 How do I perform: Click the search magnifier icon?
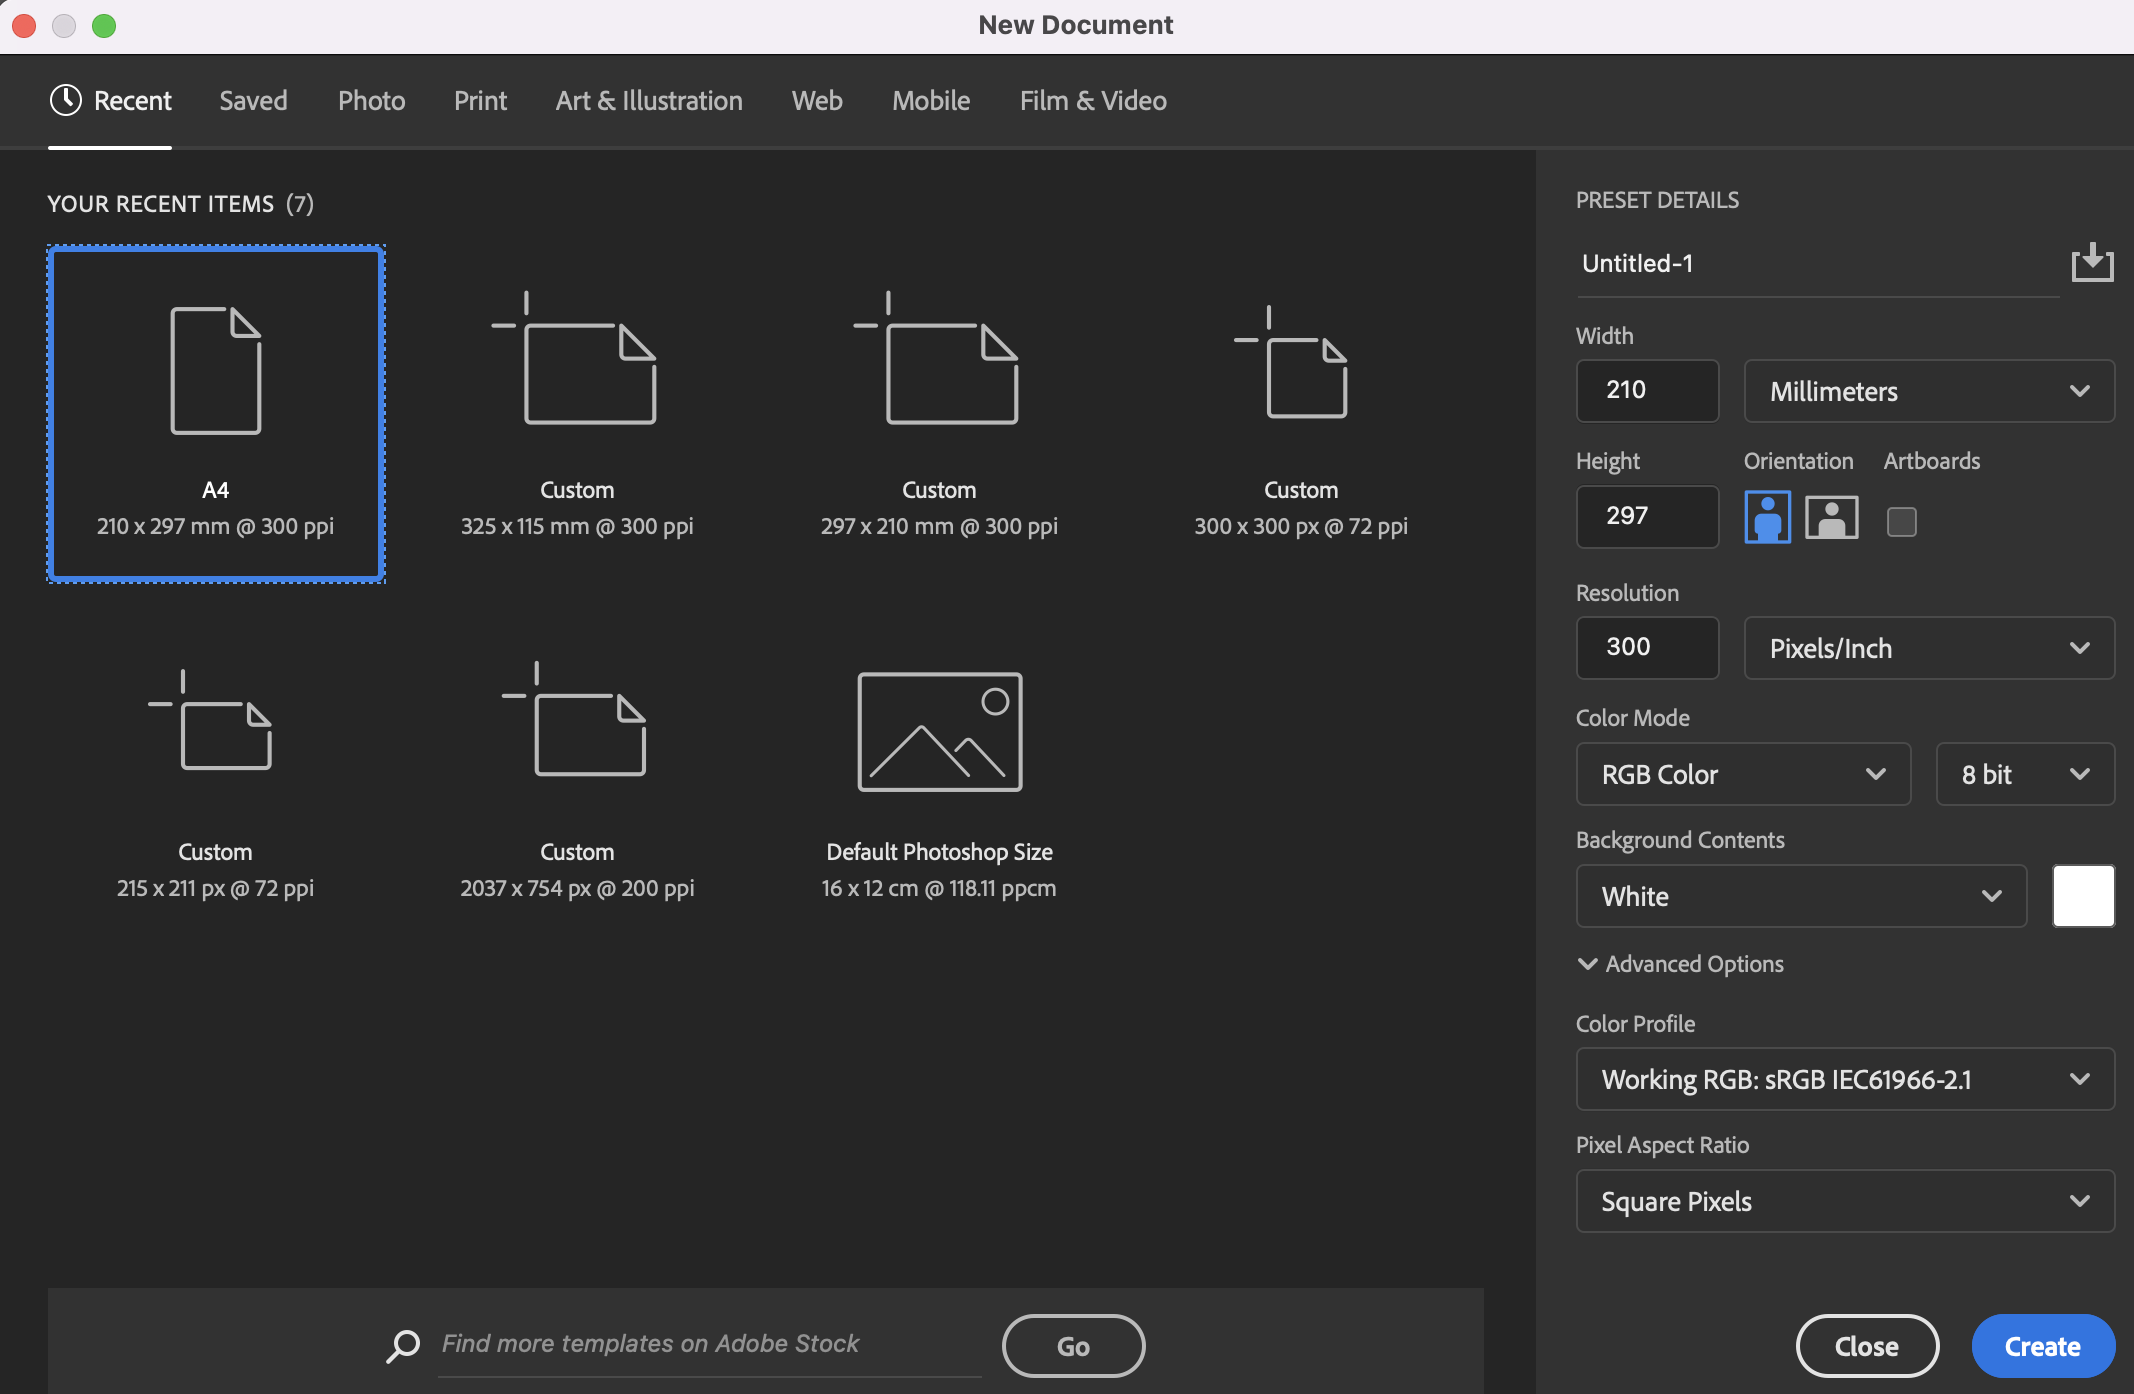(x=403, y=1345)
